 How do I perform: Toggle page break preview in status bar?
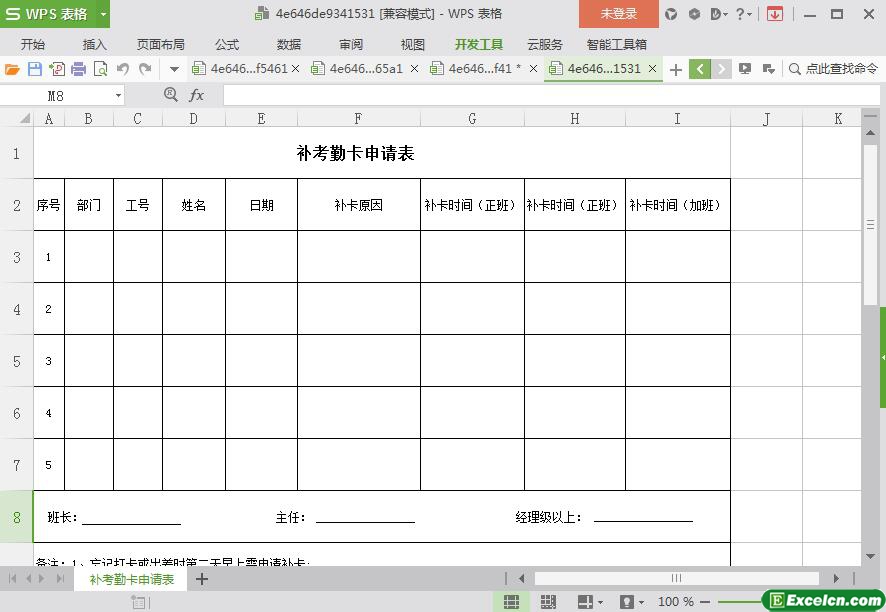(x=548, y=602)
